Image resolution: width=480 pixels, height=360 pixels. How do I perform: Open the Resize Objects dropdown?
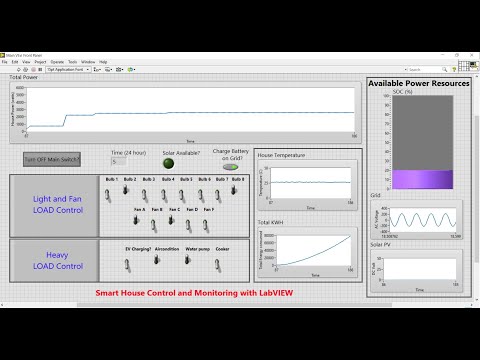120,69
